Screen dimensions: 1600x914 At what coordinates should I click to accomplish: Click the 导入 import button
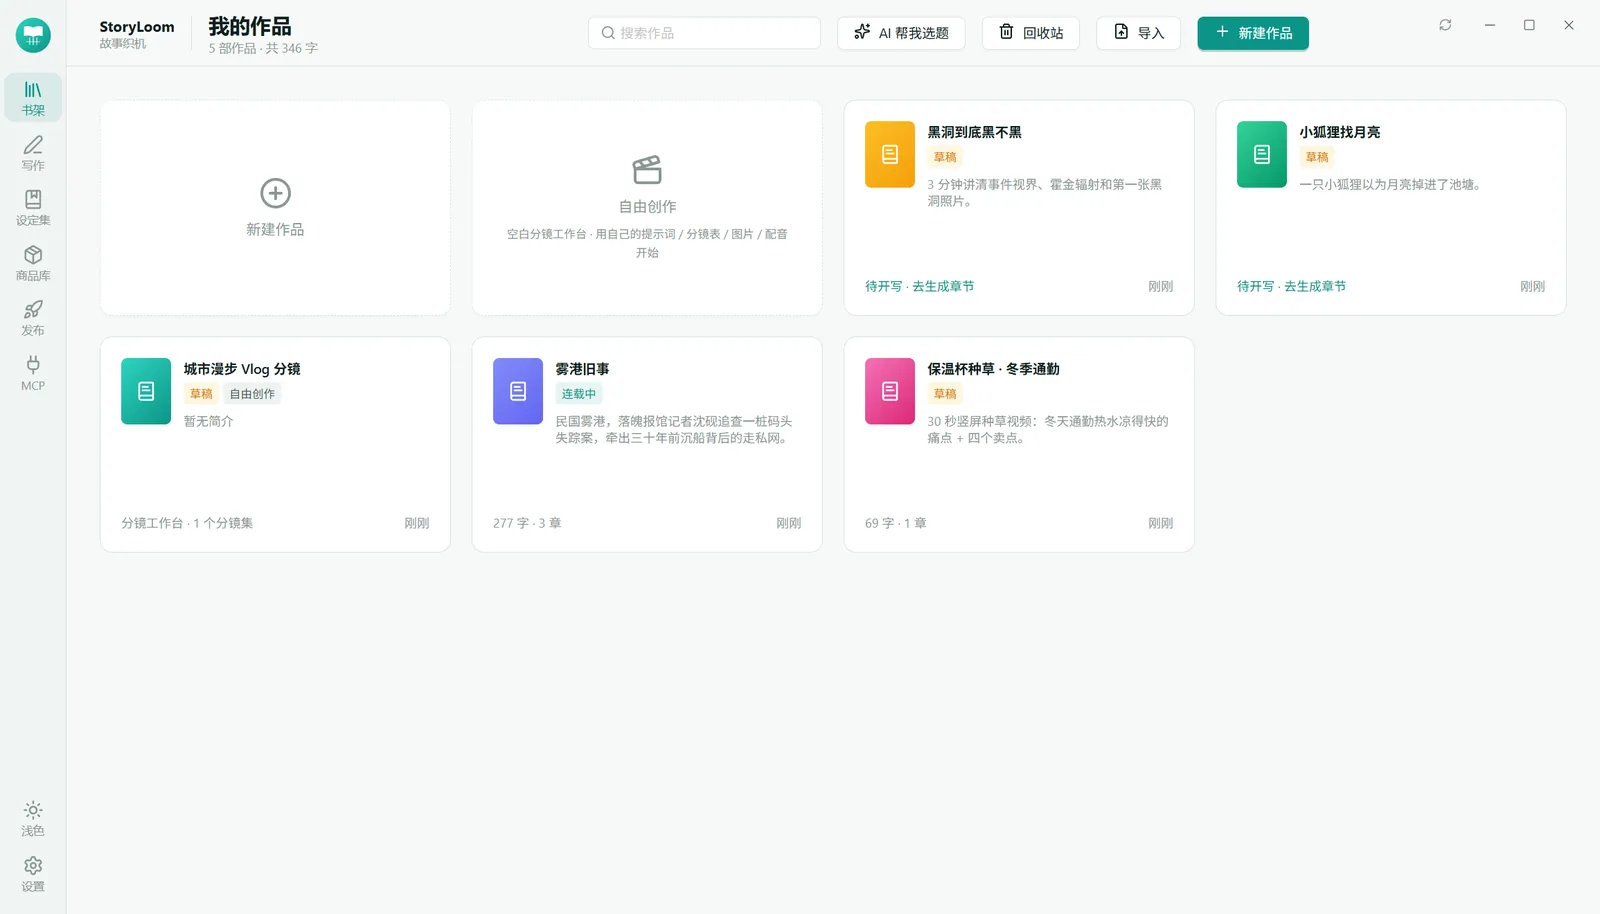(1139, 33)
